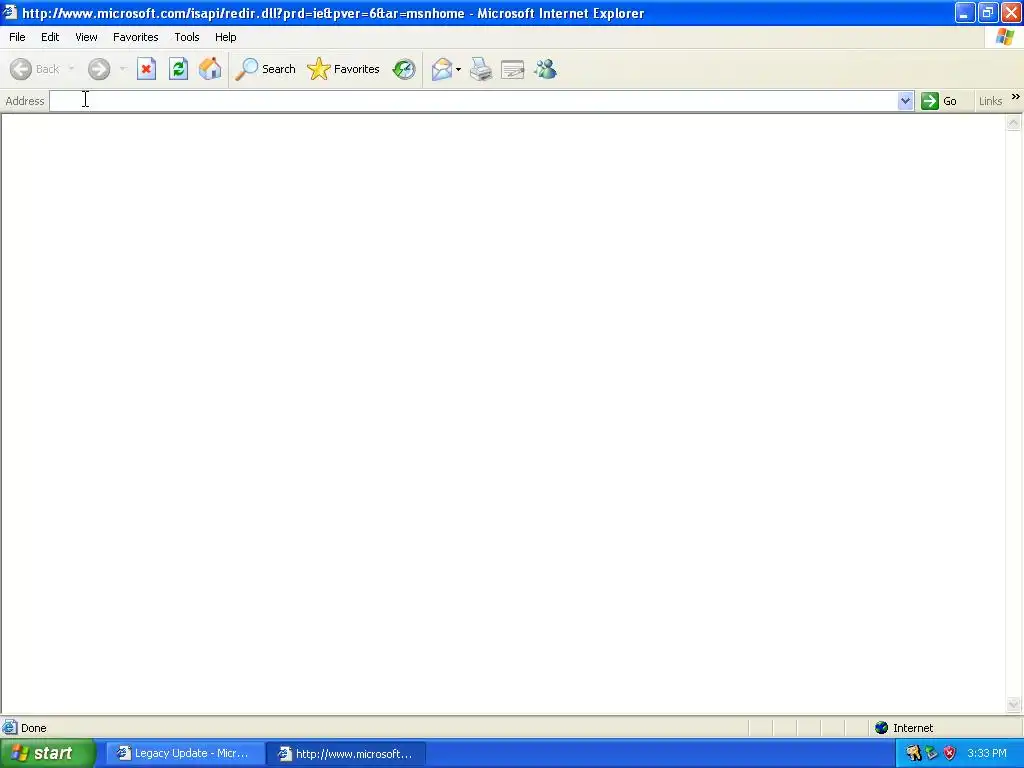Select the http://www.microsoft taskbar window button
Viewport: 1024px width, 768px height.
(347, 753)
